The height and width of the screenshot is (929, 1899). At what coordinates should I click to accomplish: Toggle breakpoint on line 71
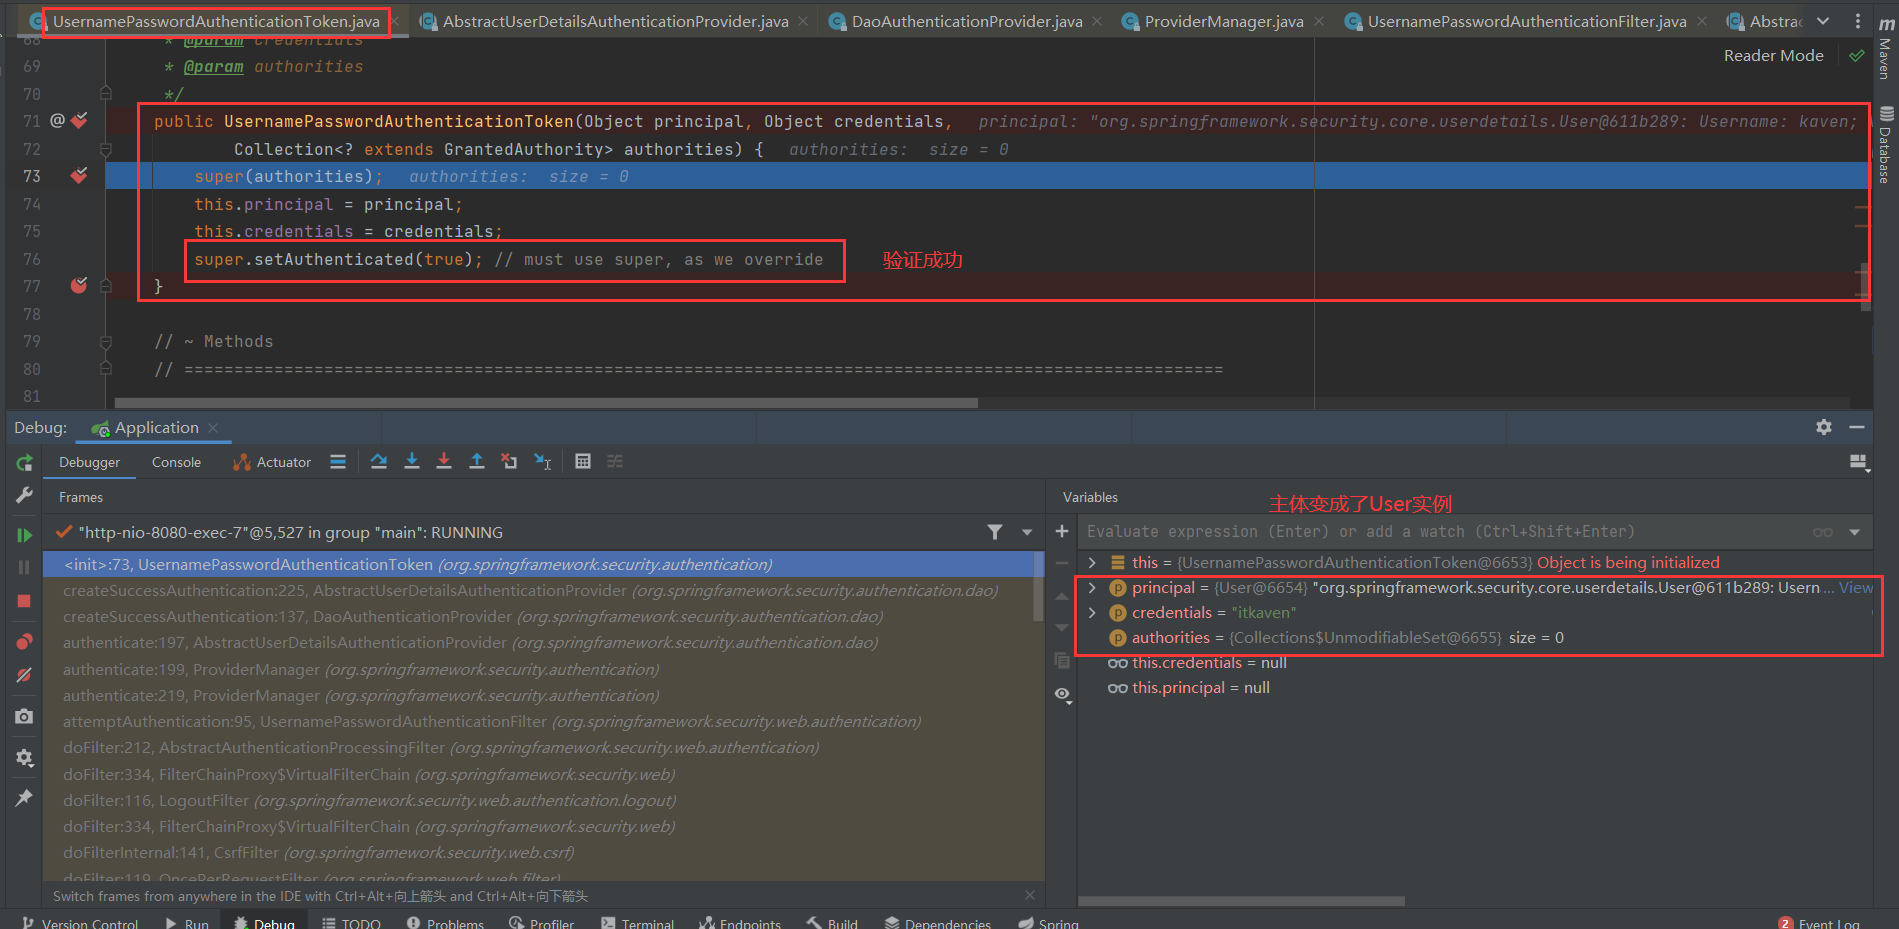[x=79, y=121]
